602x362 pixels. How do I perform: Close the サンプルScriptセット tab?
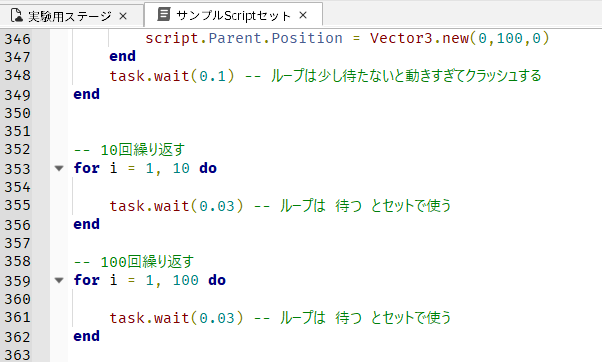click(303, 15)
